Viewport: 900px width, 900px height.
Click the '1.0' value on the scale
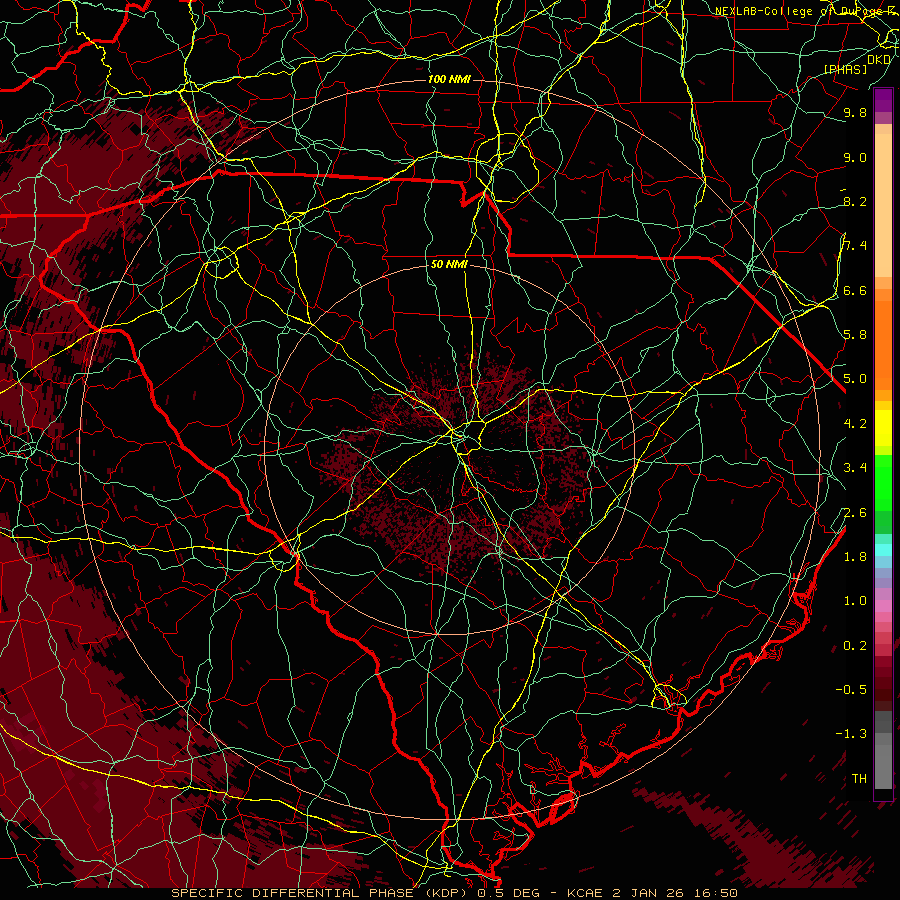pos(855,601)
